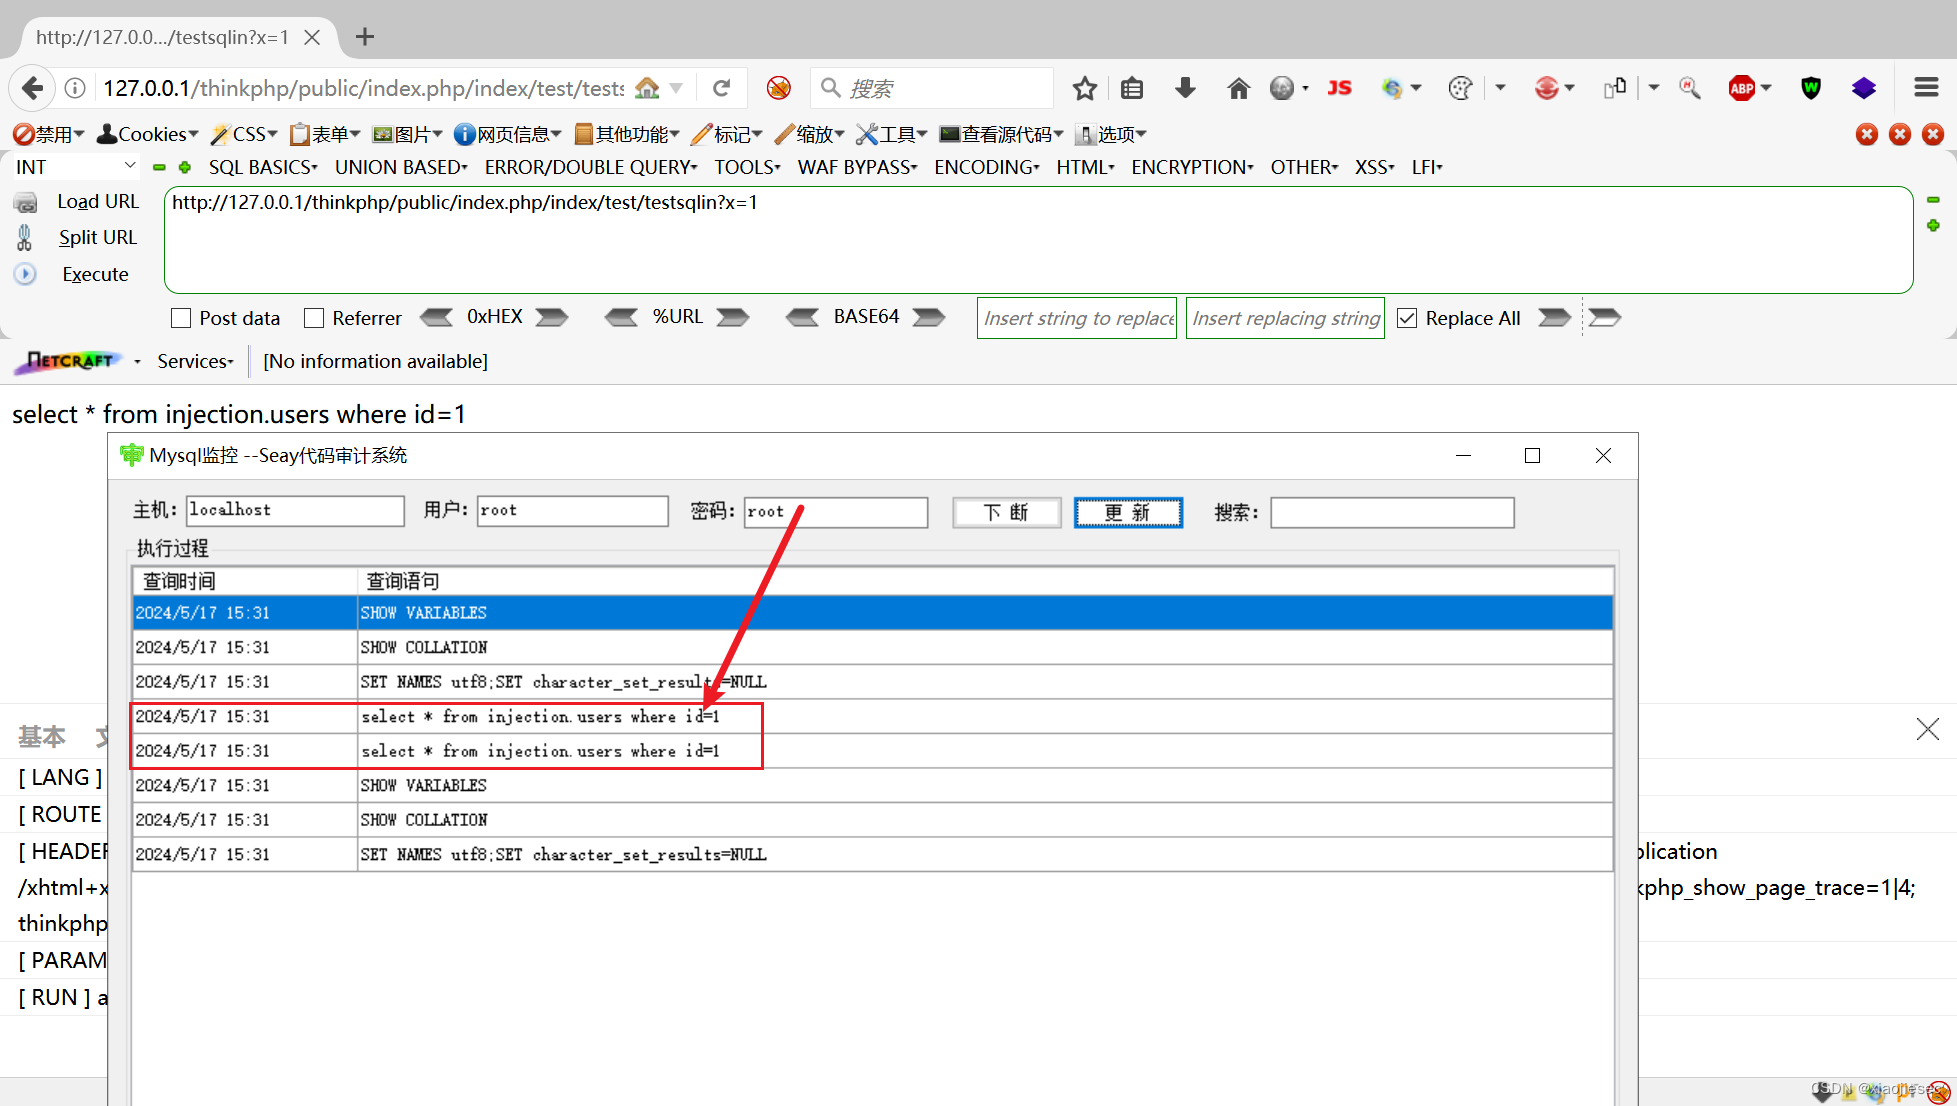The width and height of the screenshot is (1957, 1106).
Task: Open the INT type dropdown
Action: [75, 166]
